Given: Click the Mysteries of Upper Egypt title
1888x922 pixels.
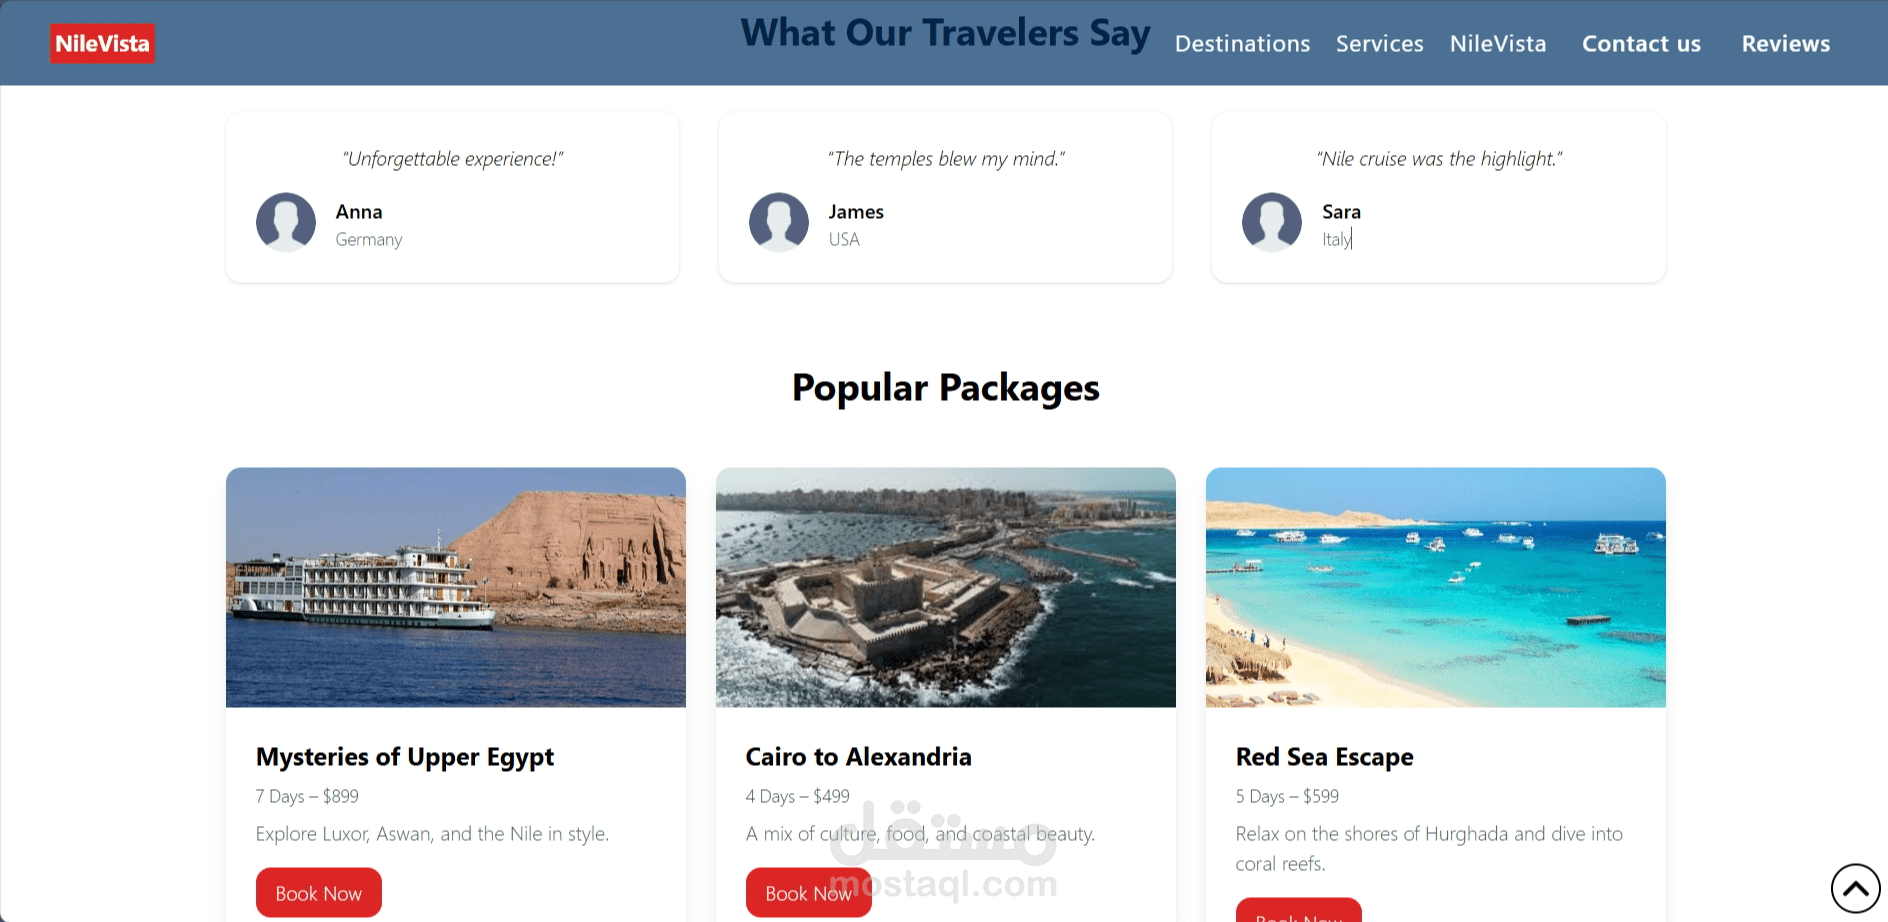Looking at the screenshot, I should [x=405, y=757].
